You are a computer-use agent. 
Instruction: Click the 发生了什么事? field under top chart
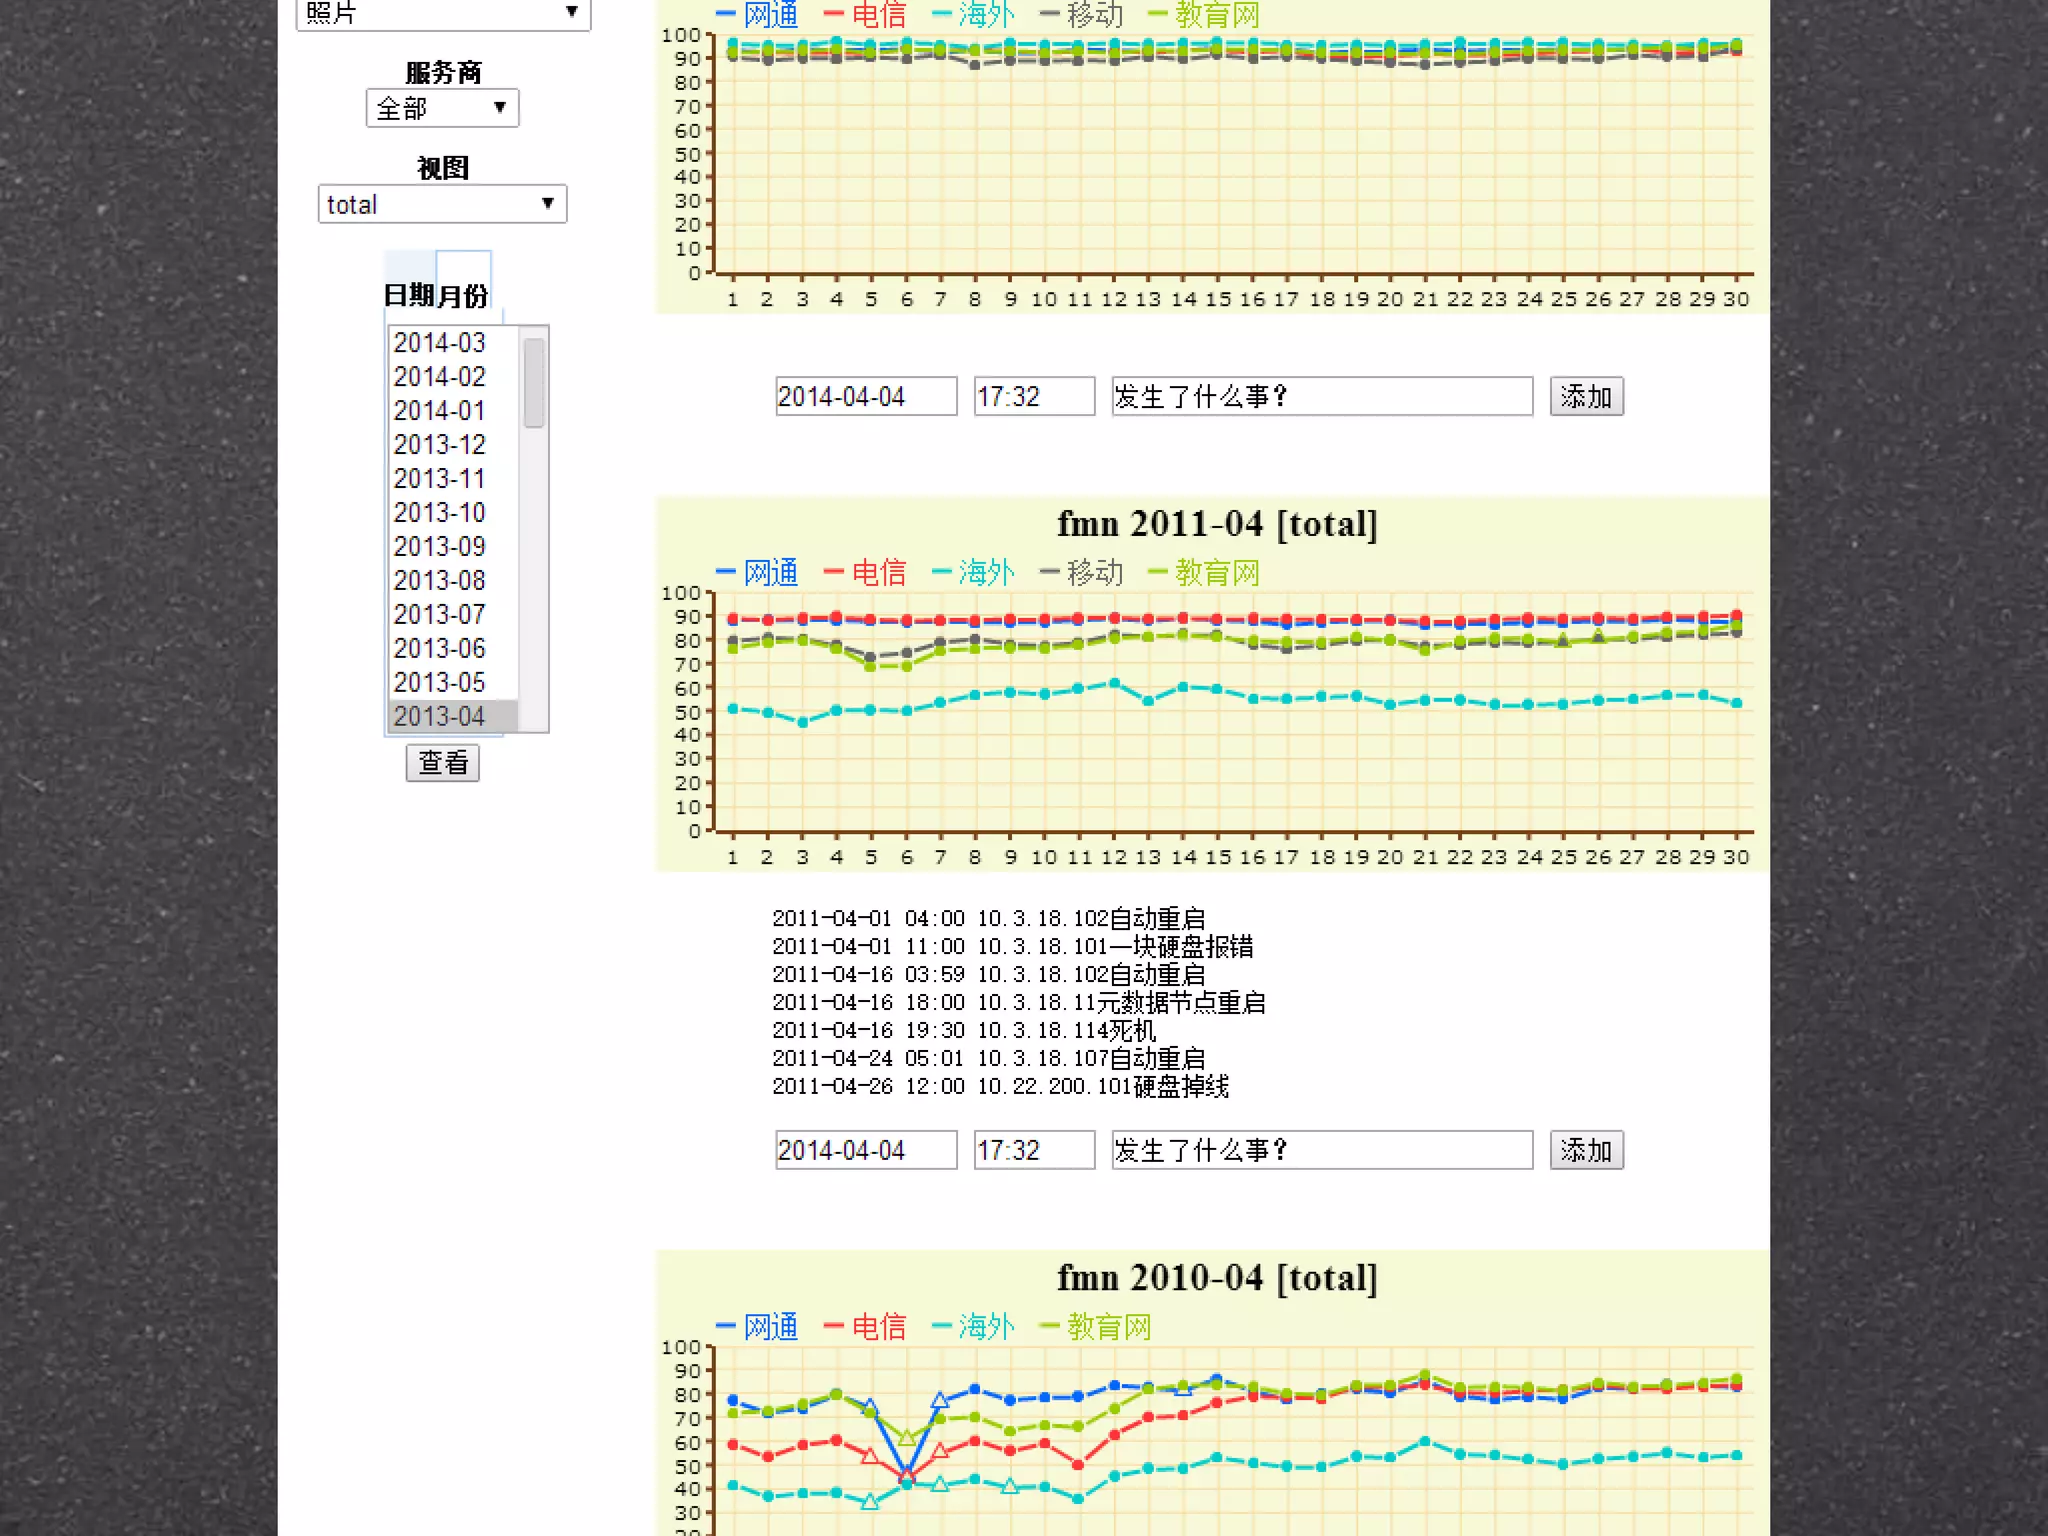(1321, 396)
